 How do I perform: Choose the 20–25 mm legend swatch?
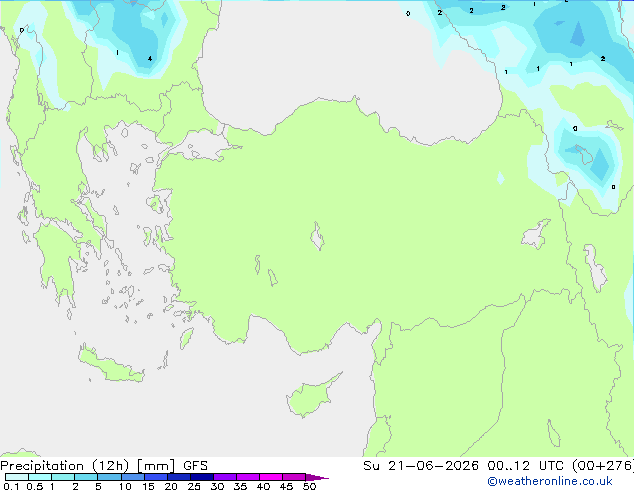[178, 477]
